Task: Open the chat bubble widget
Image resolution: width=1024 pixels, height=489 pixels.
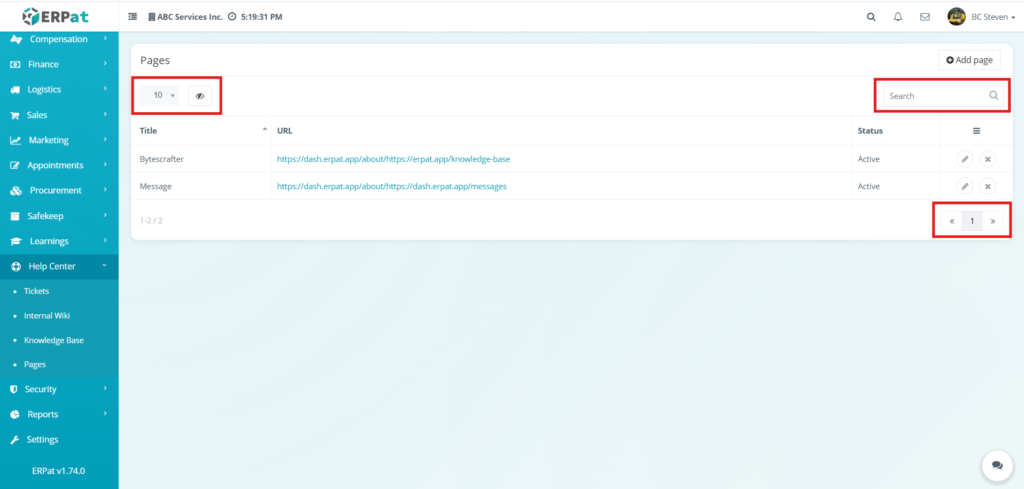Action: [996, 465]
